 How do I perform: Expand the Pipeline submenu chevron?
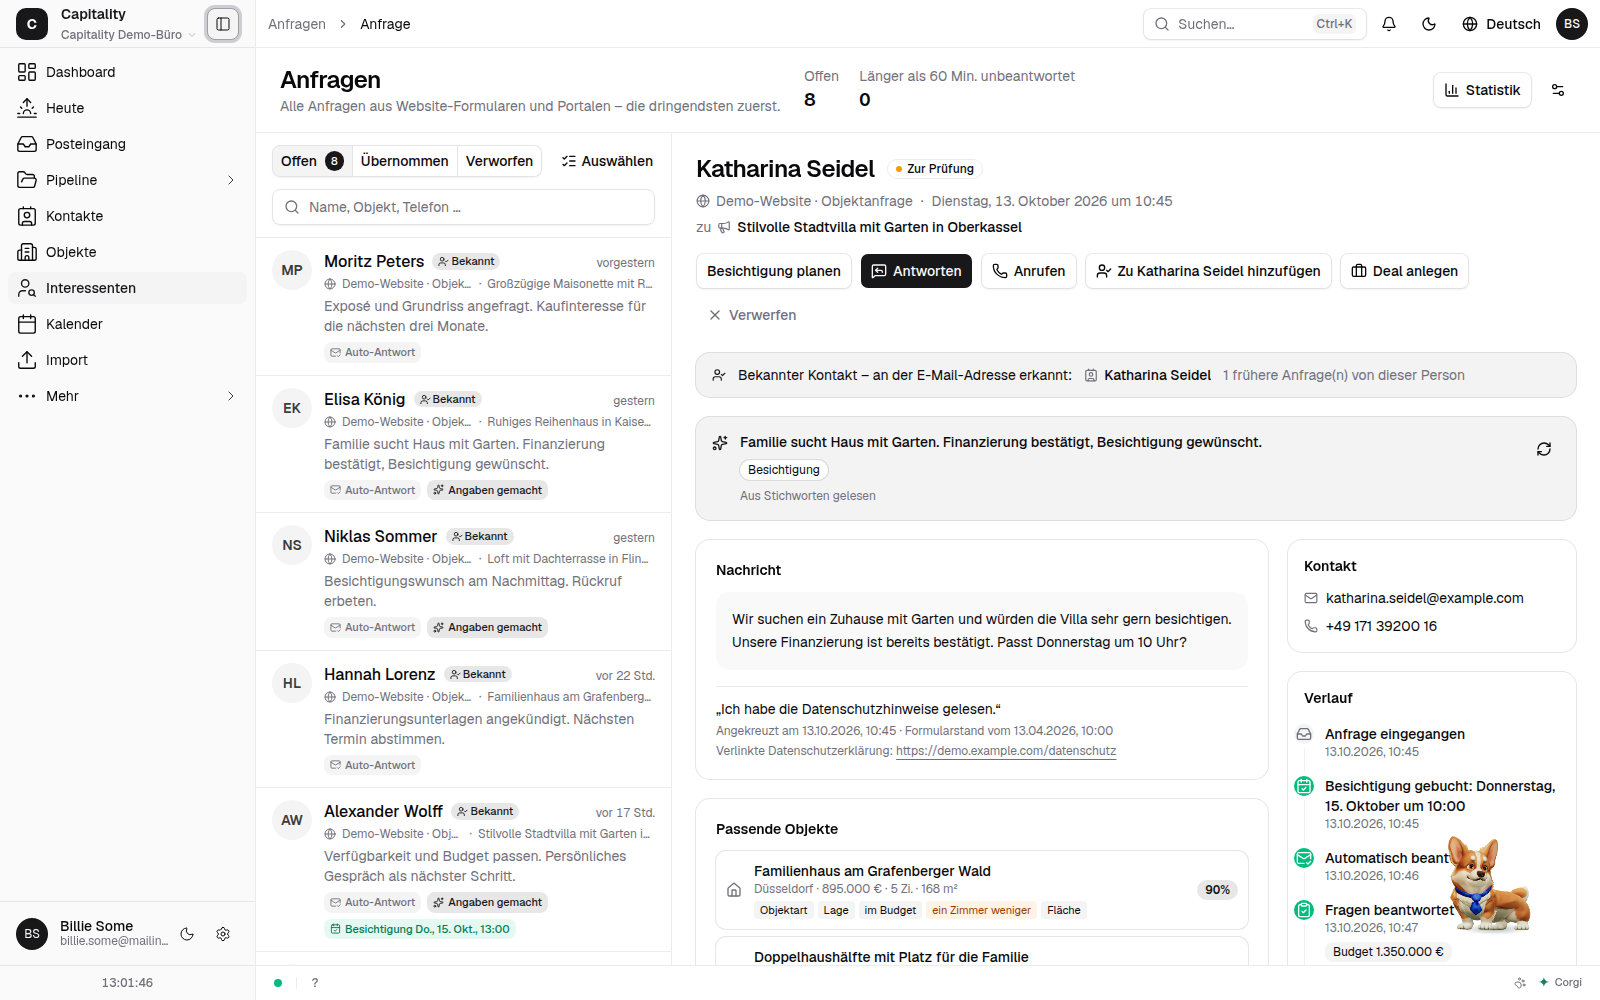(231, 180)
